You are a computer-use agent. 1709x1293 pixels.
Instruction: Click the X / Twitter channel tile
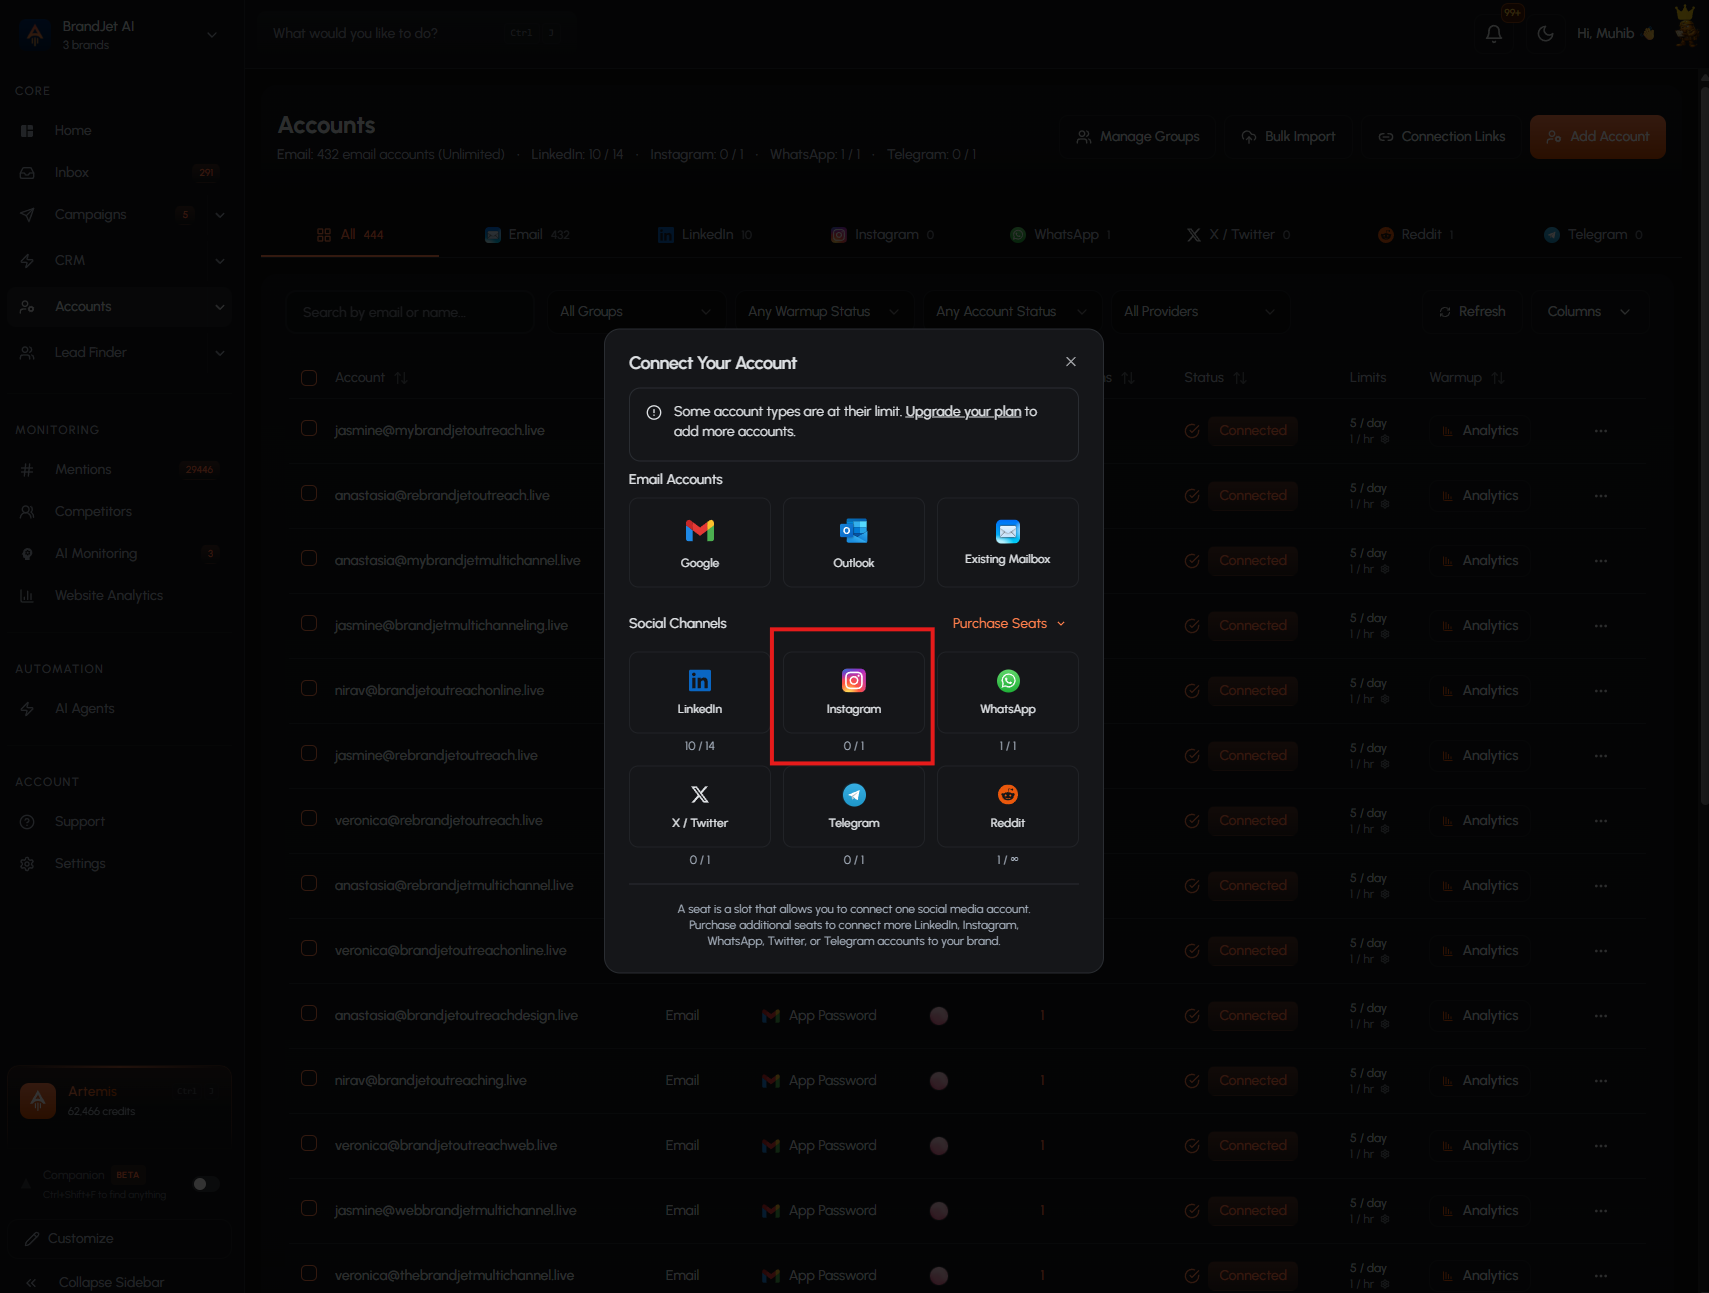pos(699,806)
